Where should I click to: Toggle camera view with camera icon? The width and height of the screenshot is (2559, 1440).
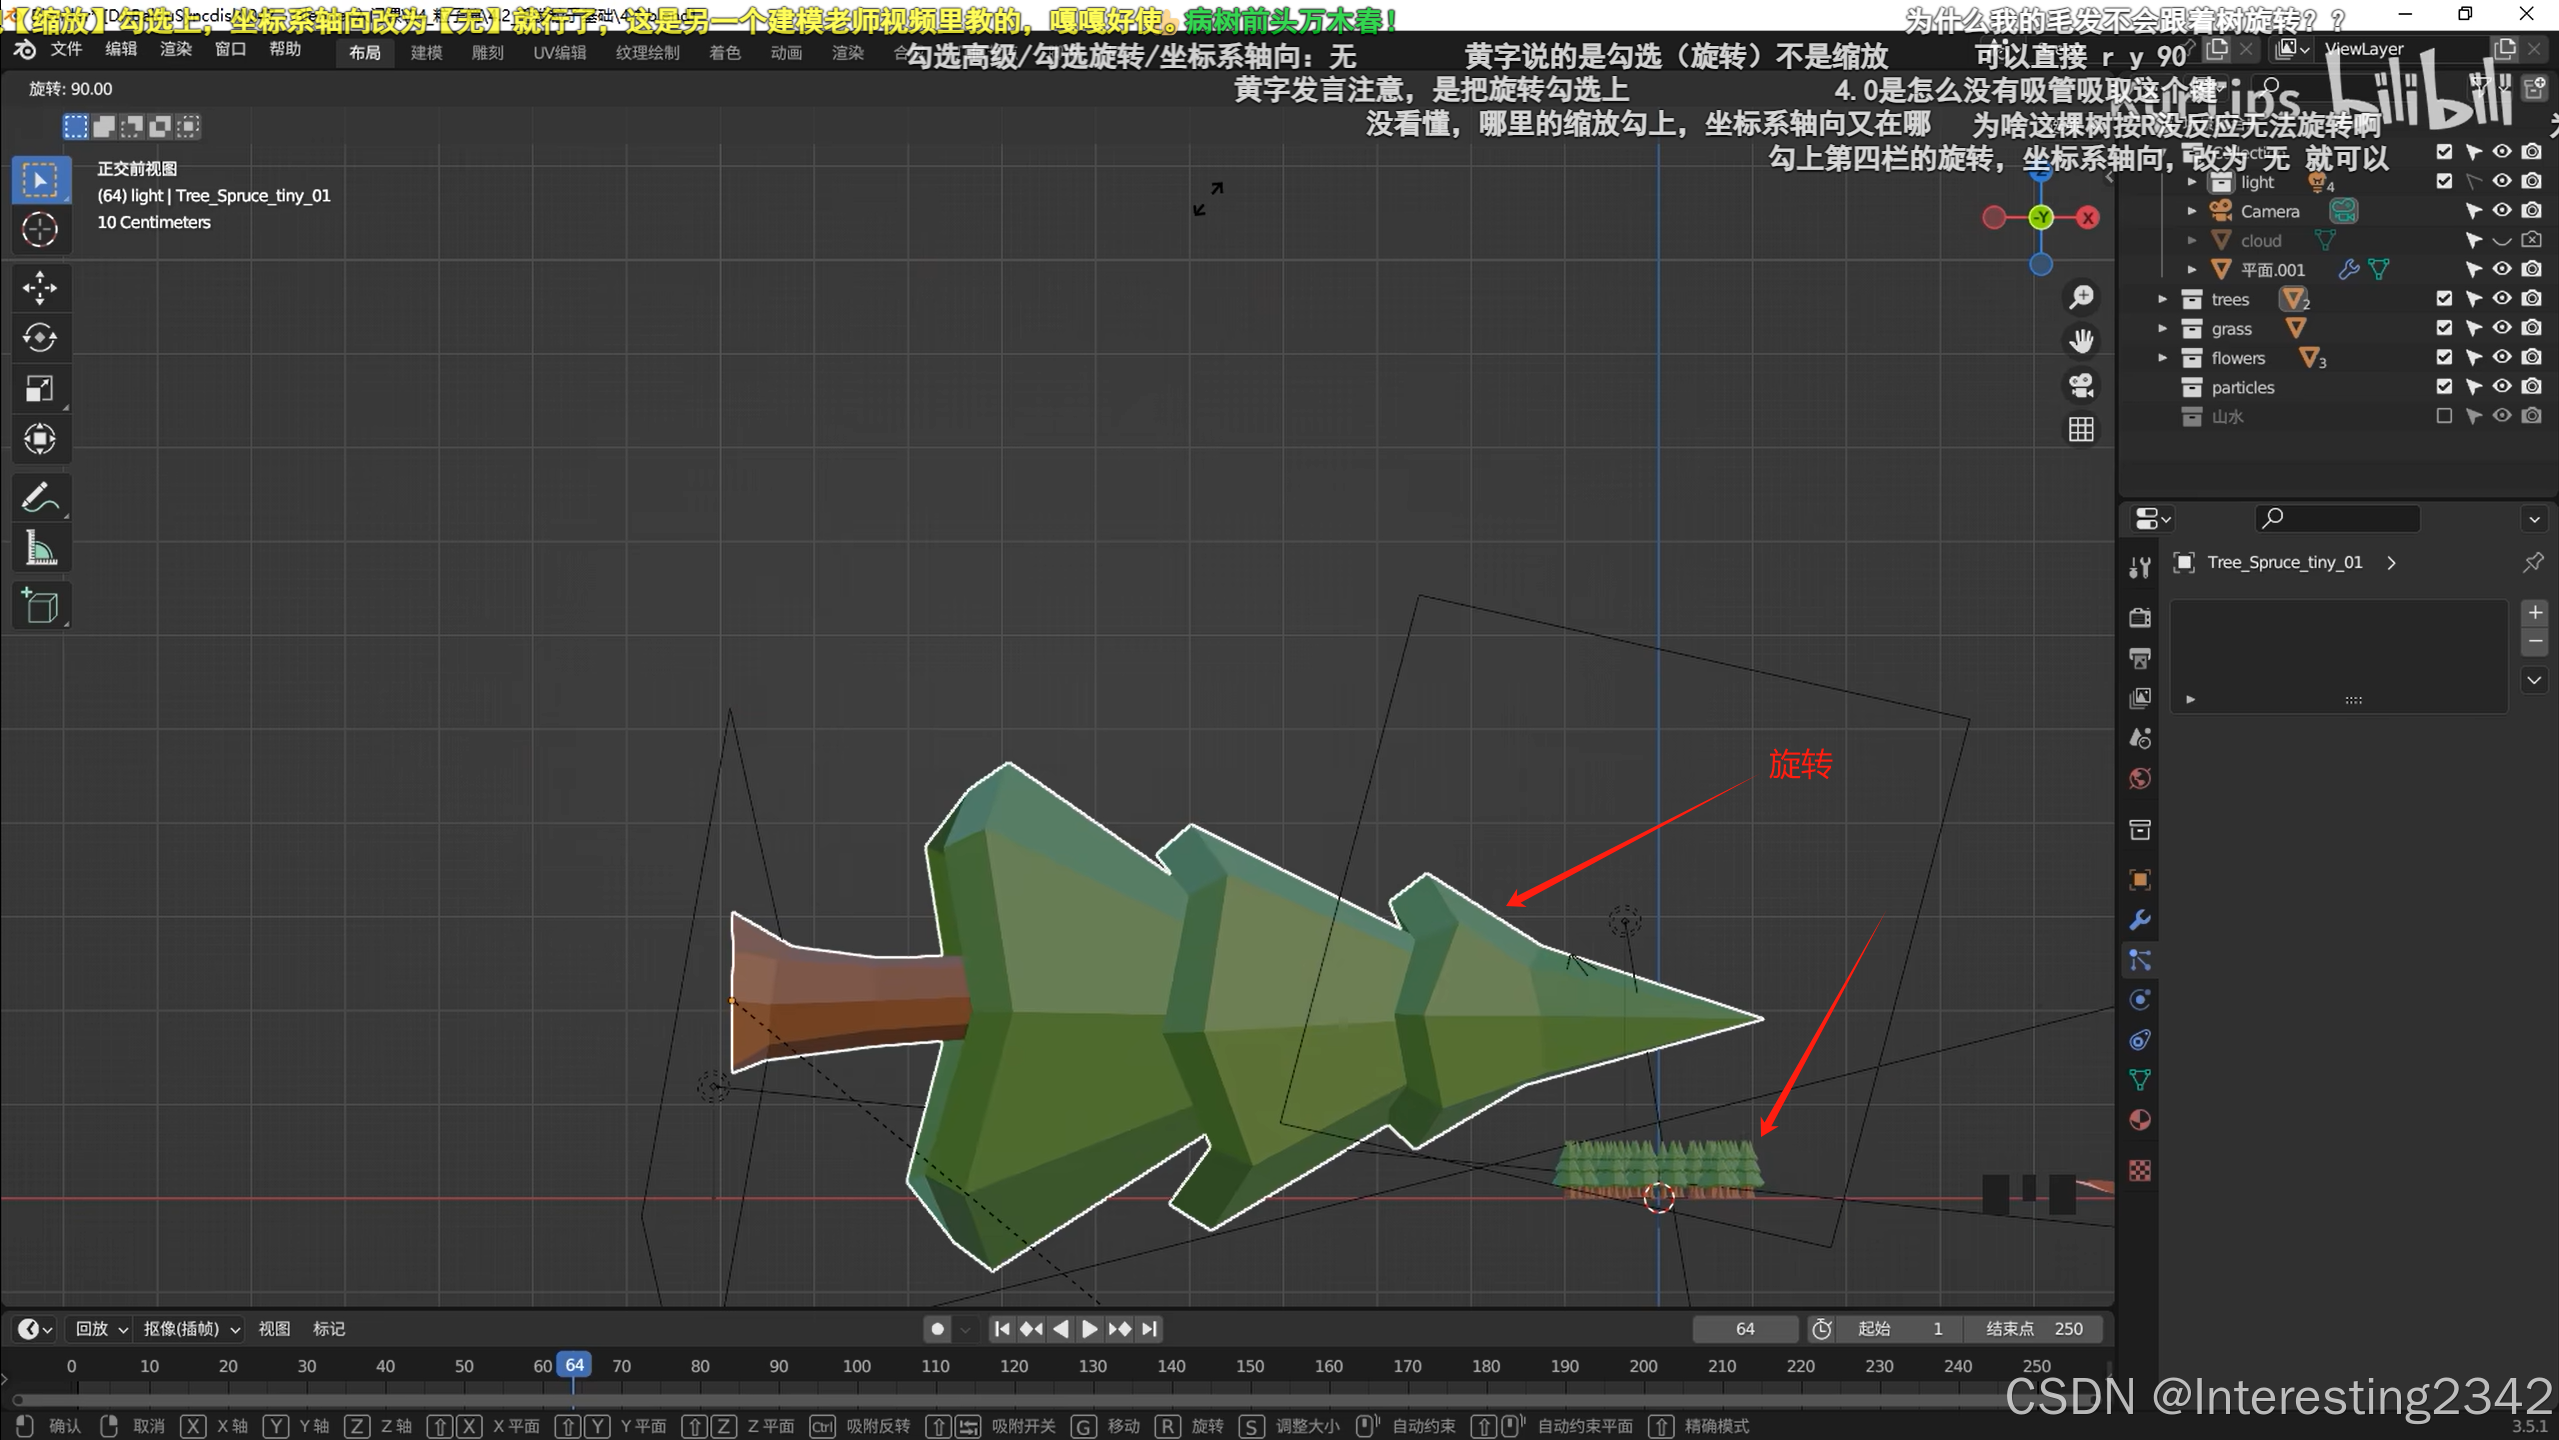click(x=2081, y=385)
